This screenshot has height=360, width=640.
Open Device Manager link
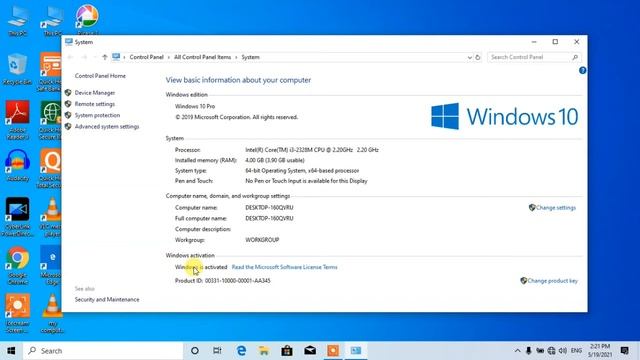click(x=95, y=93)
